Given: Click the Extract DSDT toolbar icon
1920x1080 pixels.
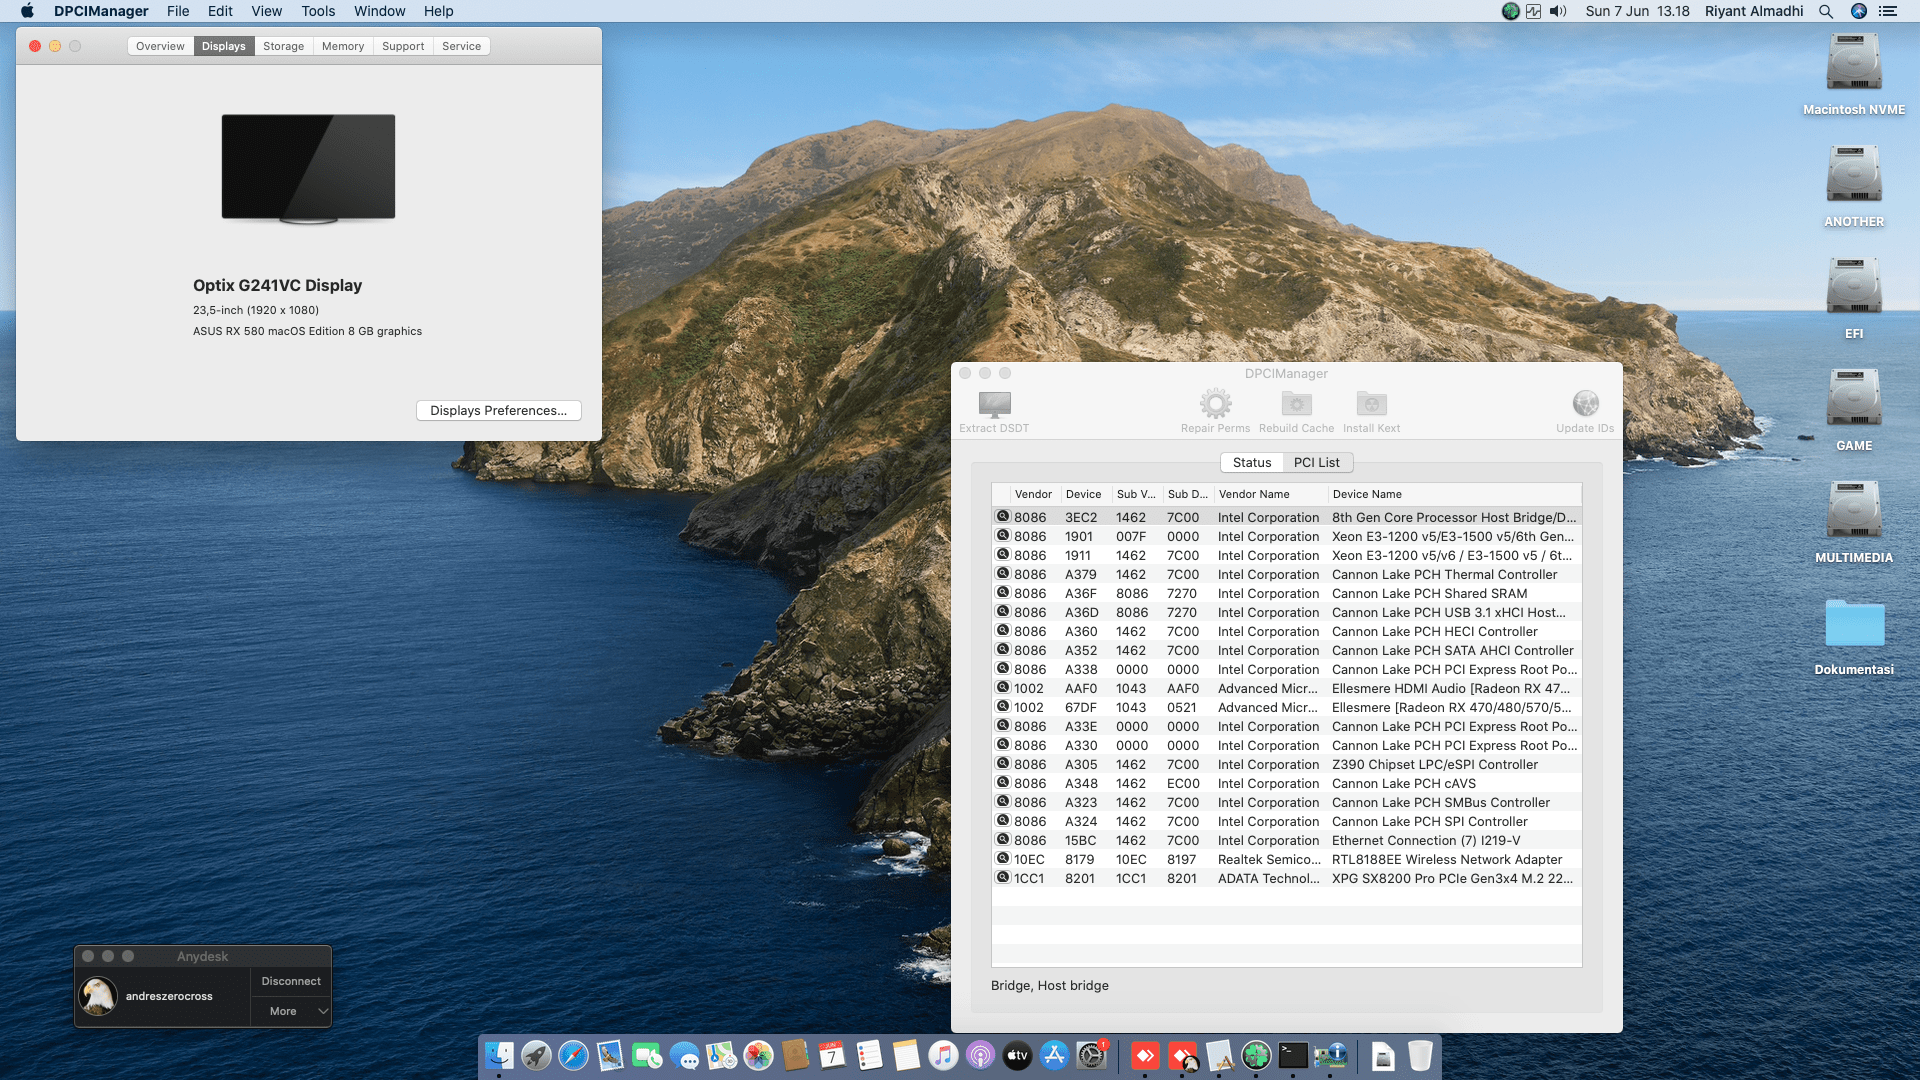Looking at the screenshot, I should 994,404.
